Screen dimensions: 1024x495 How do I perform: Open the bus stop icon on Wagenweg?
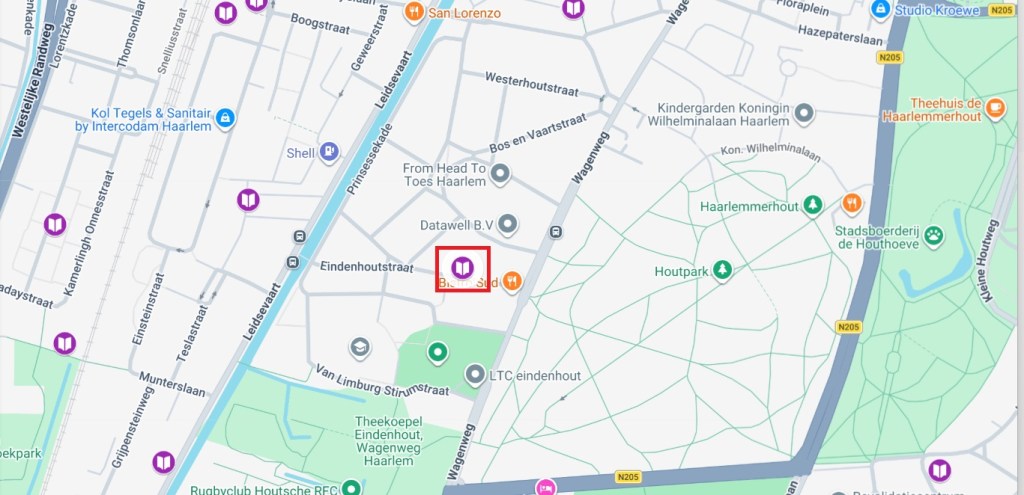556,232
